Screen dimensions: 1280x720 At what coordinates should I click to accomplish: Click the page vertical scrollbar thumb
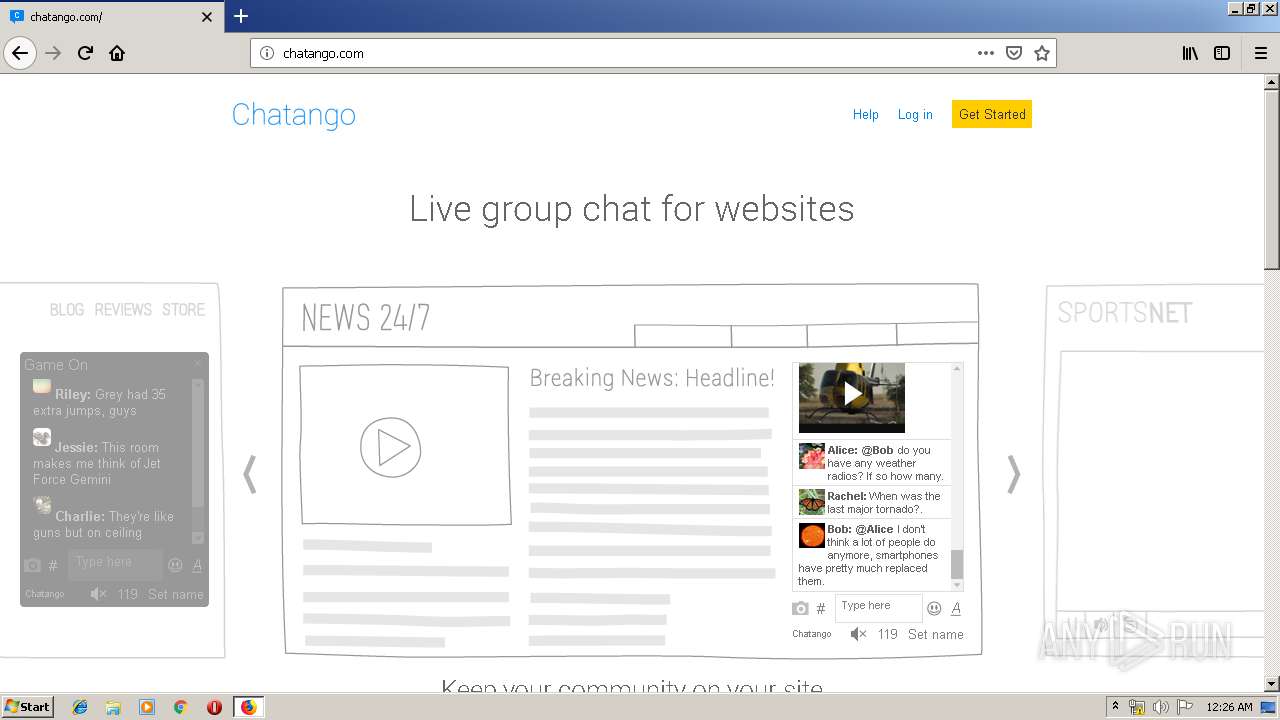click(x=1272, y=180)
